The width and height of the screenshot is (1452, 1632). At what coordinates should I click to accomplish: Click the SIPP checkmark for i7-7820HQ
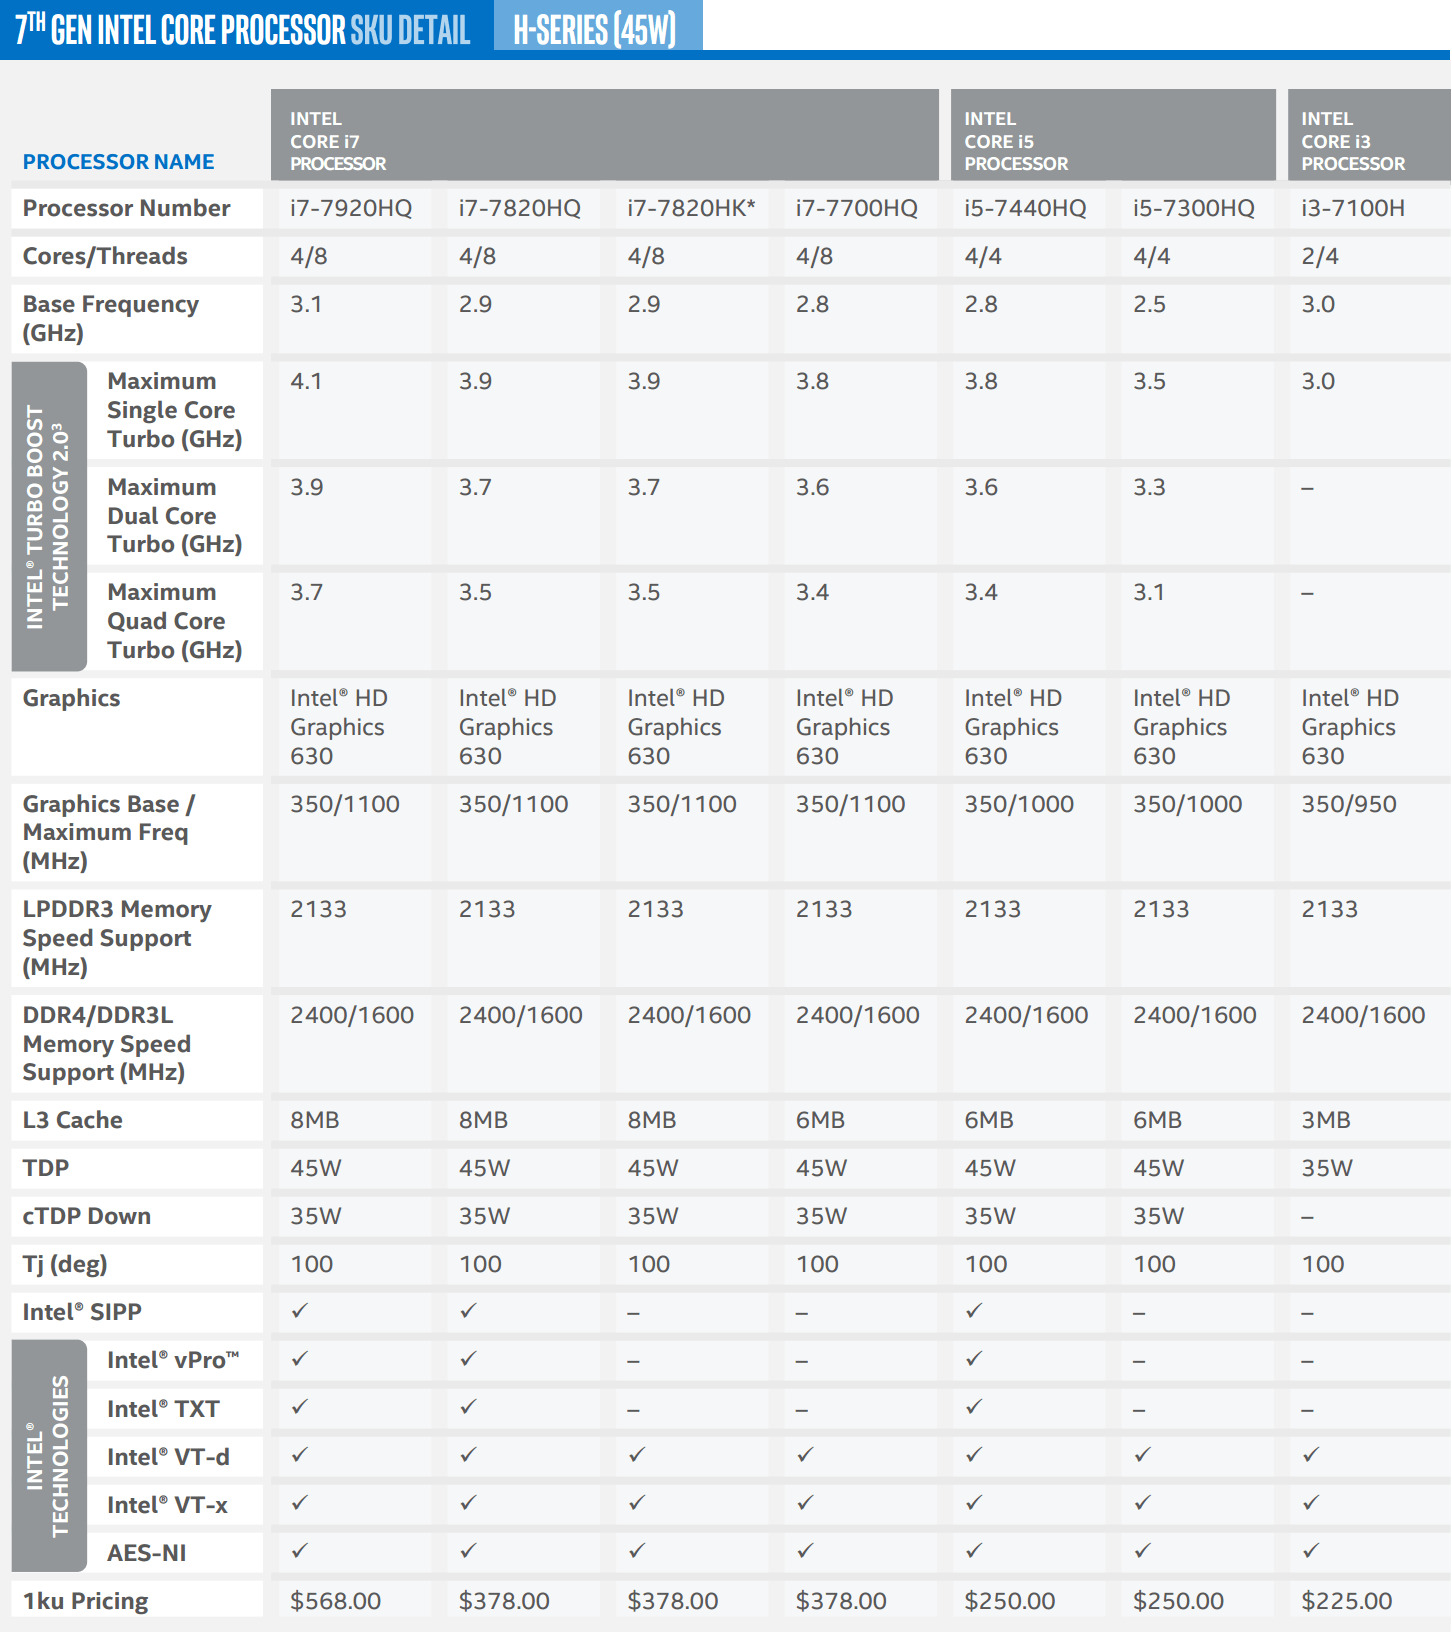click(468, 1310)
